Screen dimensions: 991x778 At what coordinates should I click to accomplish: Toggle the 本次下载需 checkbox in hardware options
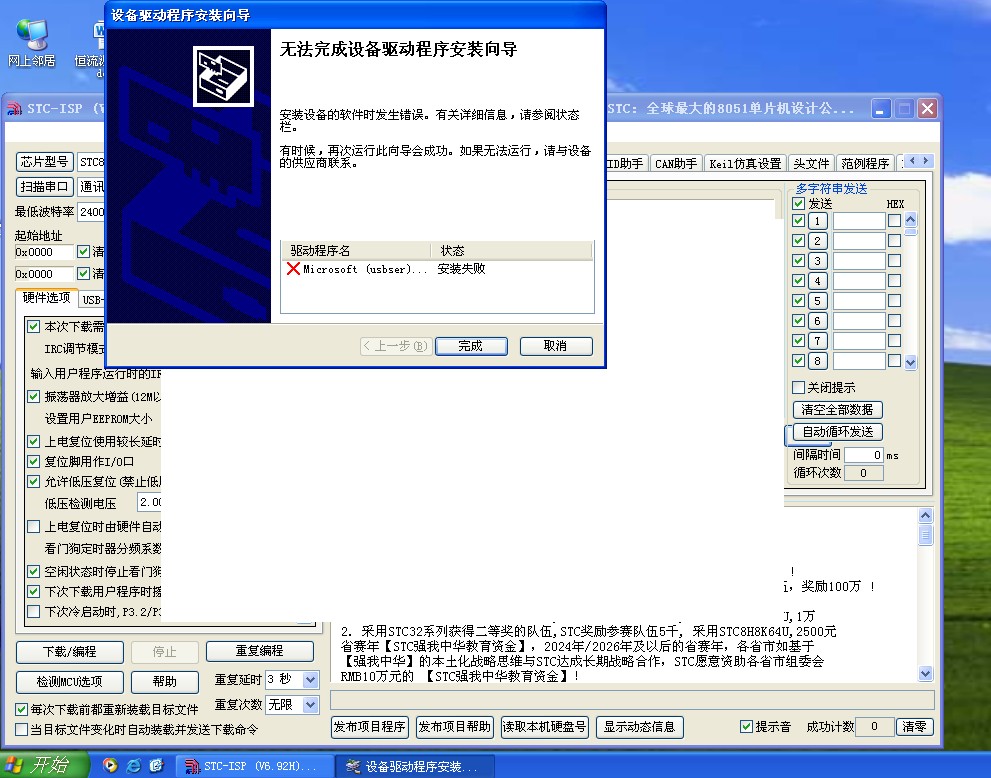tap(33, 327)
